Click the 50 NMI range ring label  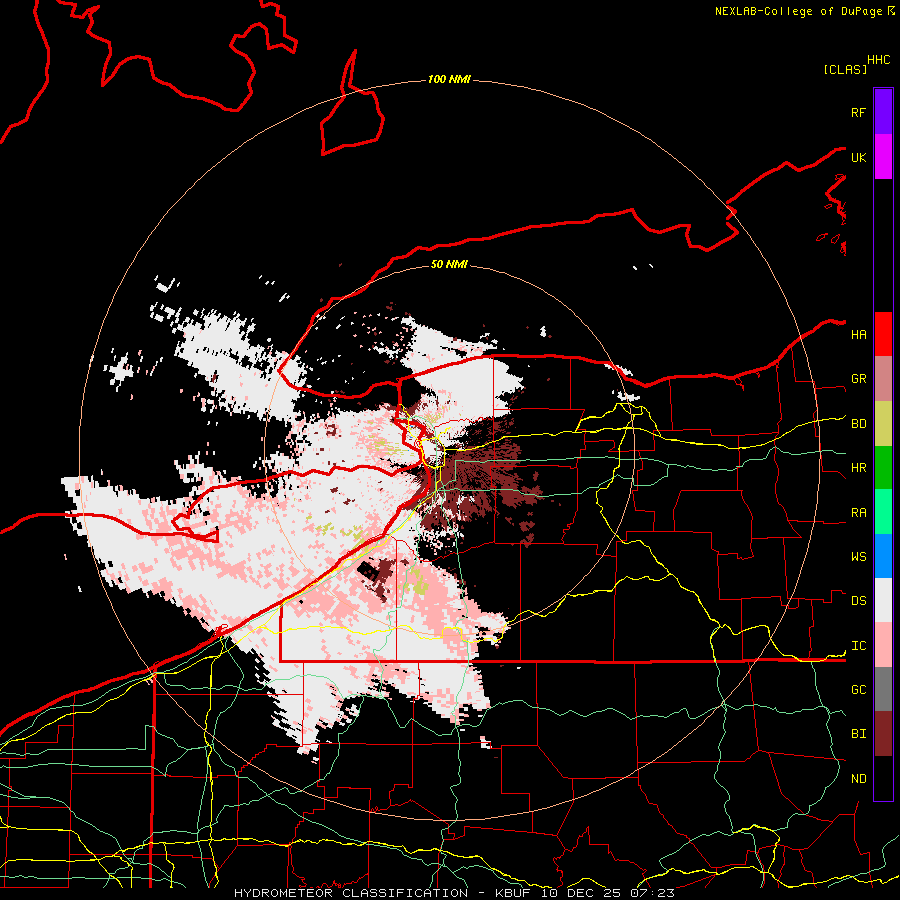[x=449, y=264]
